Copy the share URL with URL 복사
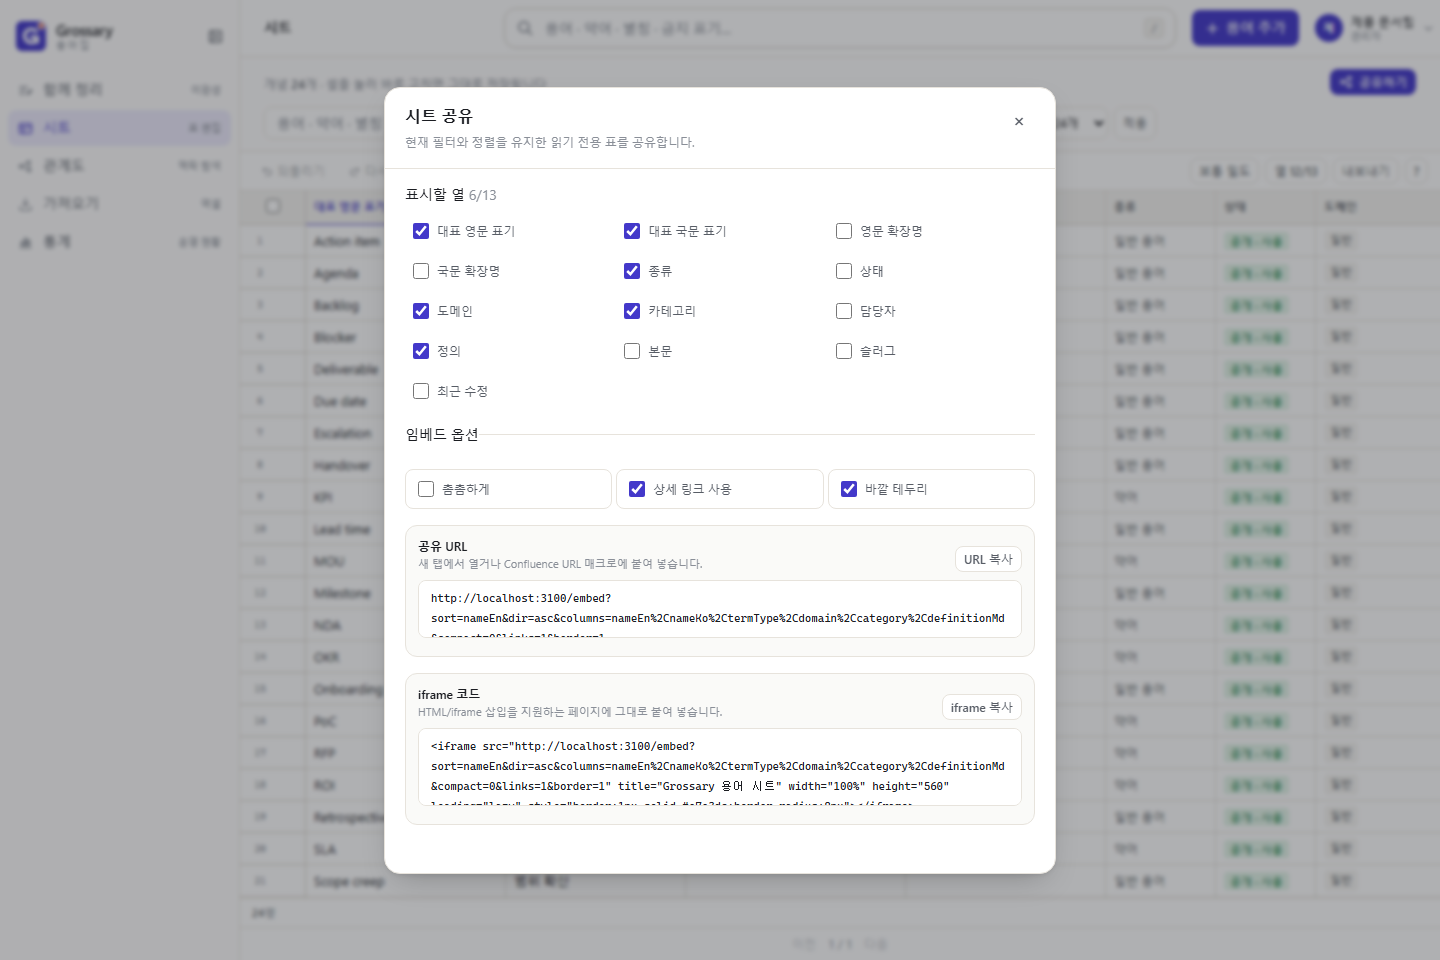1440x960 pixels. [988, 559]
